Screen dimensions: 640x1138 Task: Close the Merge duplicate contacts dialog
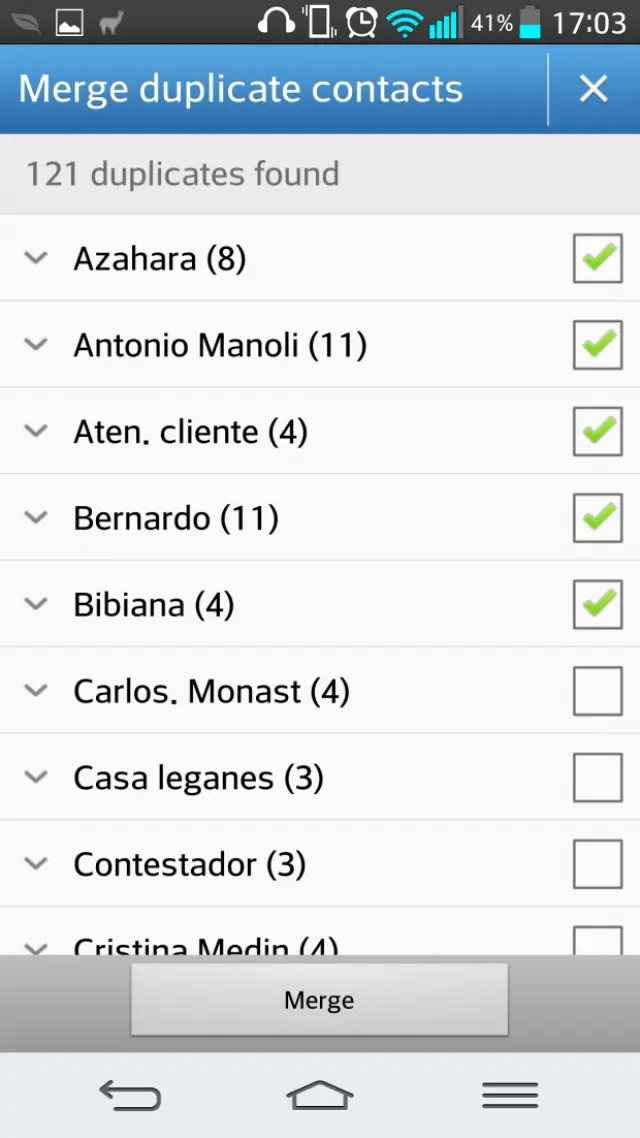pyautogui.click(x=593, y=89)
